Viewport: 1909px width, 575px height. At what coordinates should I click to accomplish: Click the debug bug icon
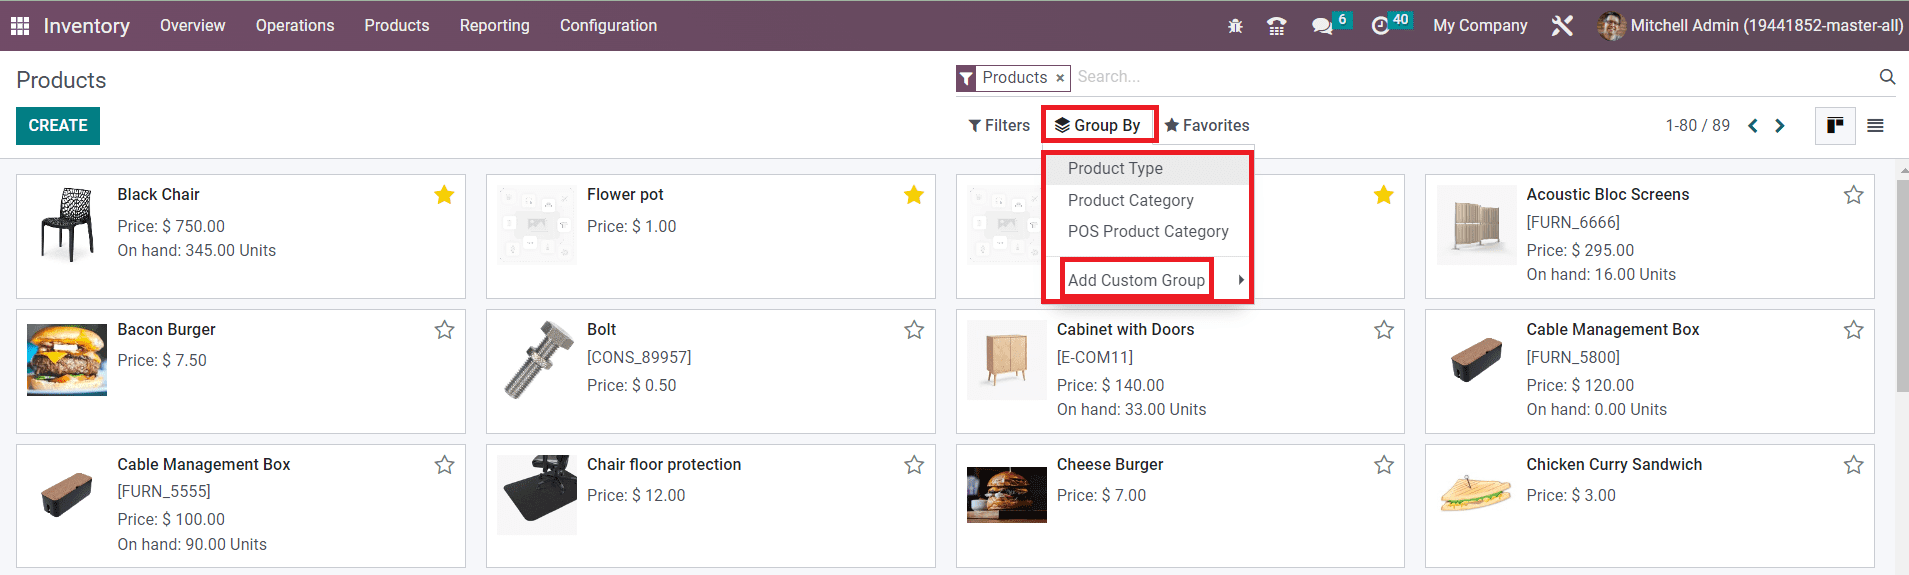(x=1235, y=26)
